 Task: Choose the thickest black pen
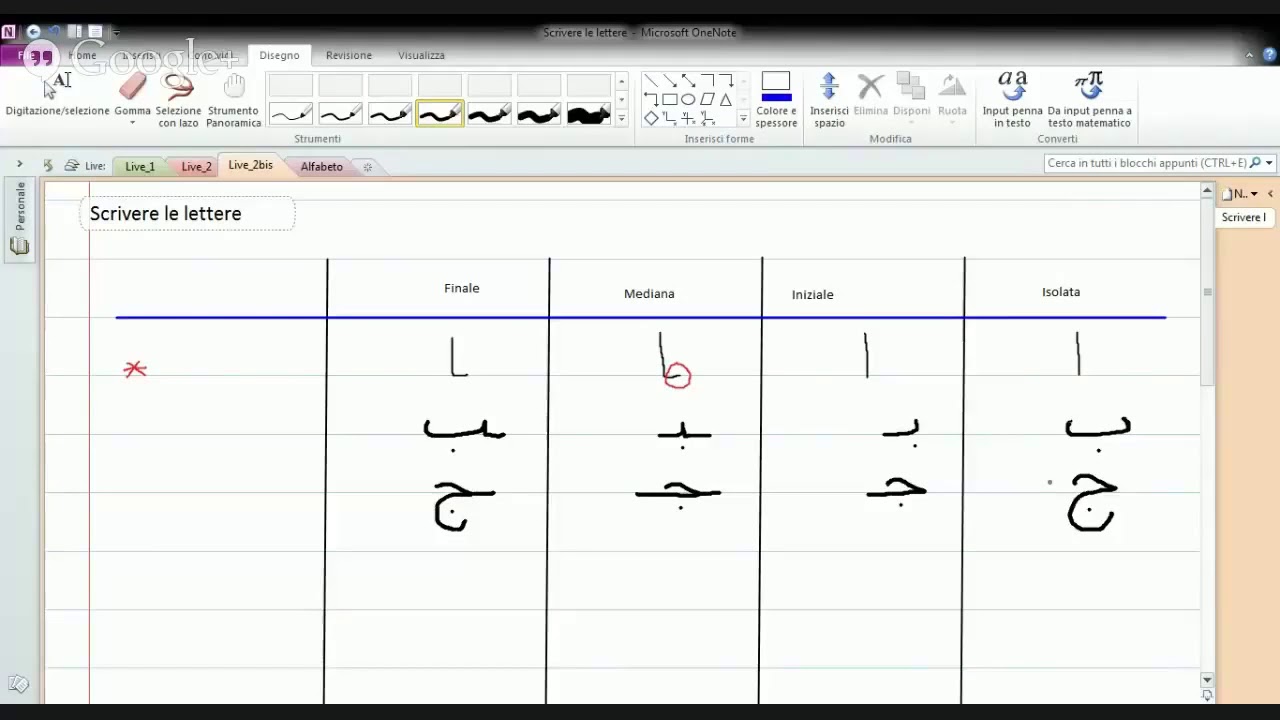[x=589, y=114]
